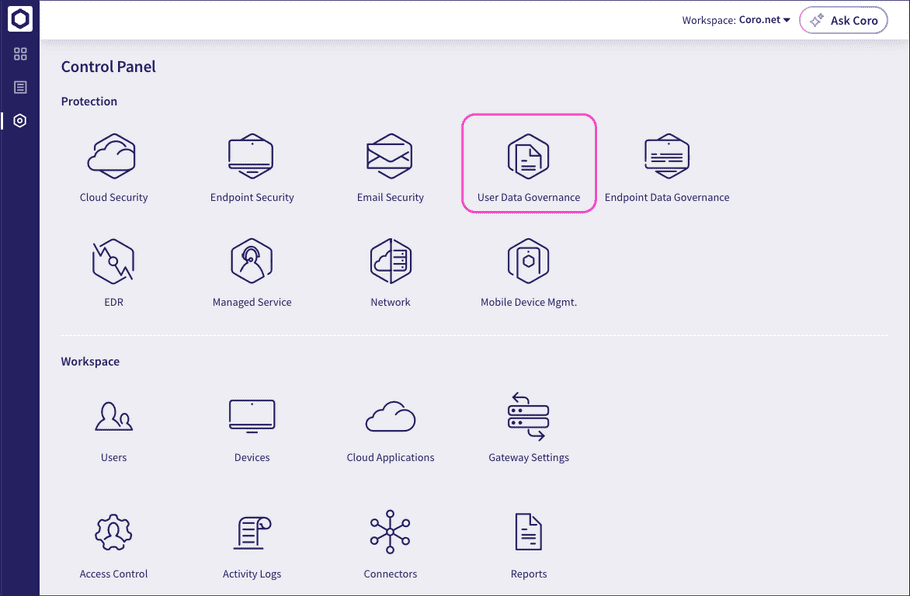910x596 pixels.
Task: Open the Access Control gear icon
Action: coord(113,532)
